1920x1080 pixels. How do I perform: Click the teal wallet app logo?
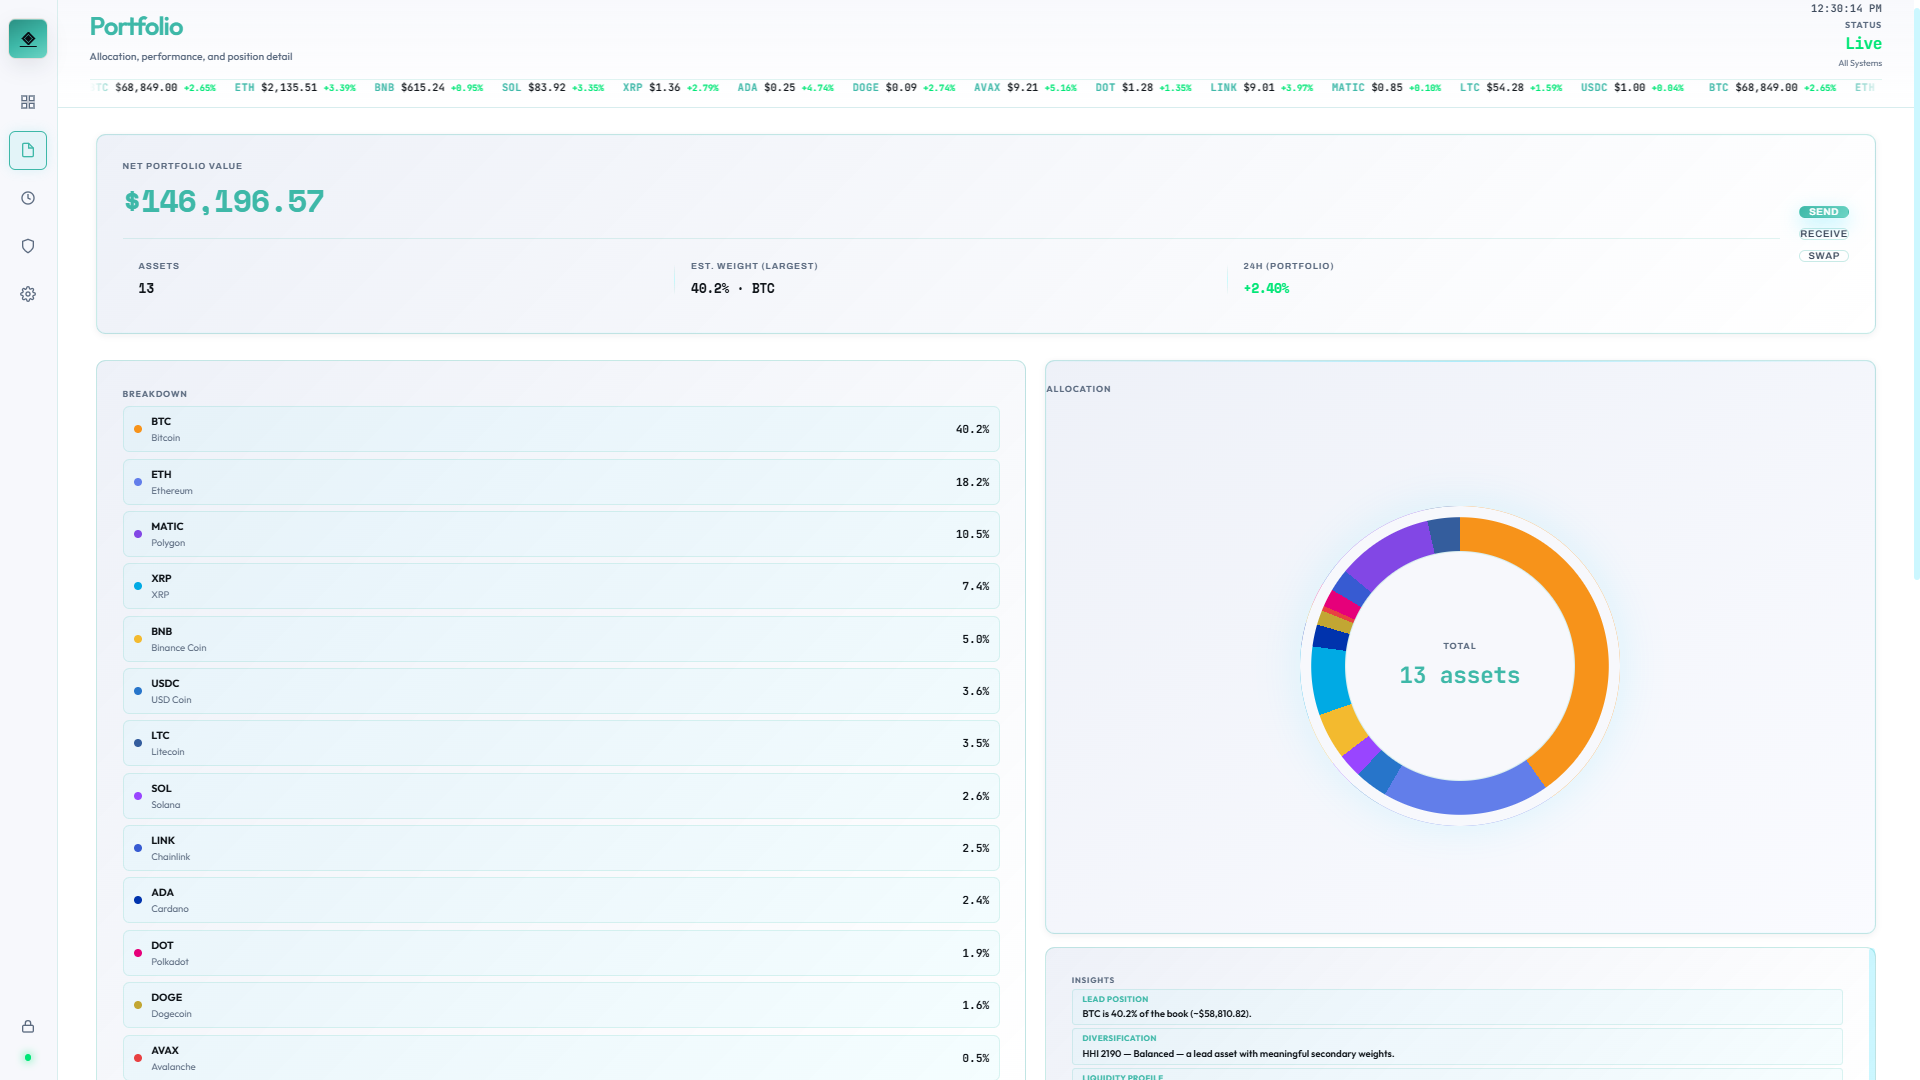pos(28,39)
